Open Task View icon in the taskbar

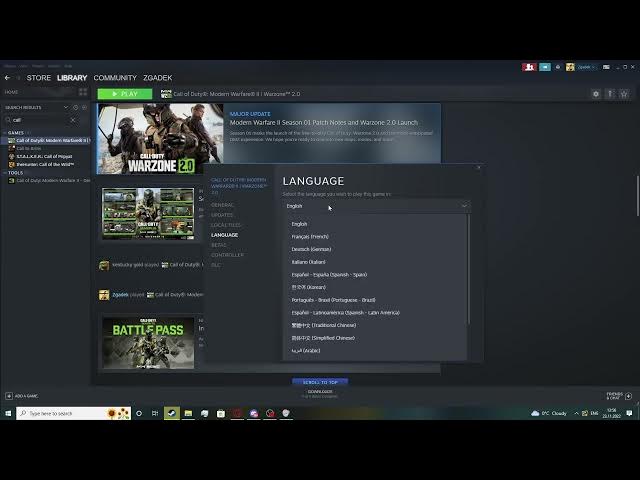click(x=155, y=413)
